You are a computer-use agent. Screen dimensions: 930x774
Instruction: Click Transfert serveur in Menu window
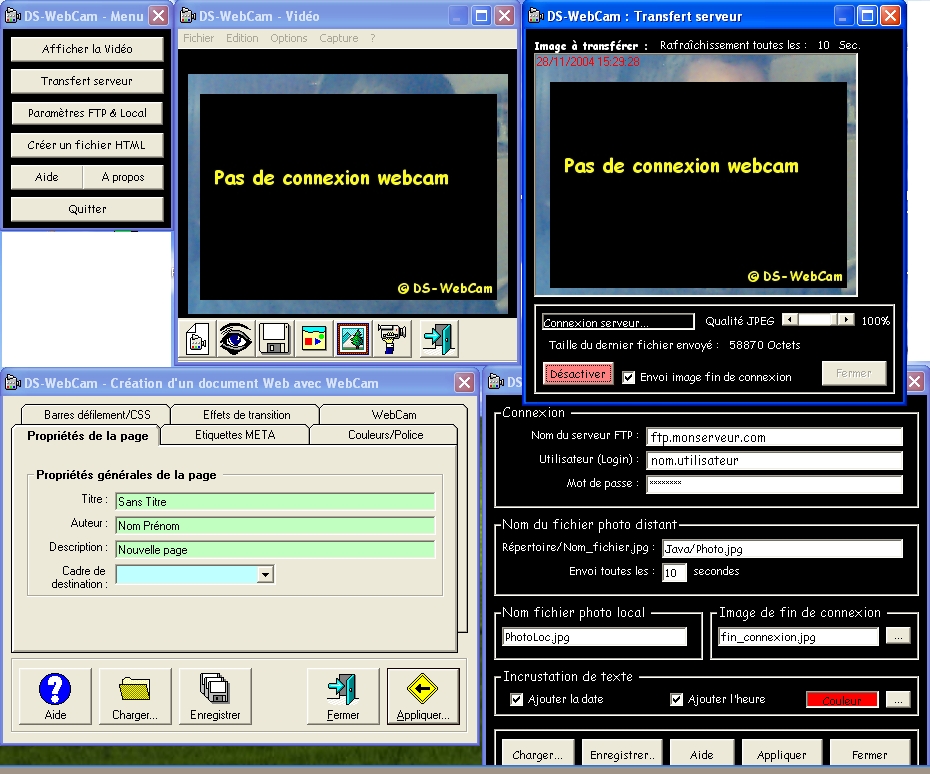[x=87, y=81]
